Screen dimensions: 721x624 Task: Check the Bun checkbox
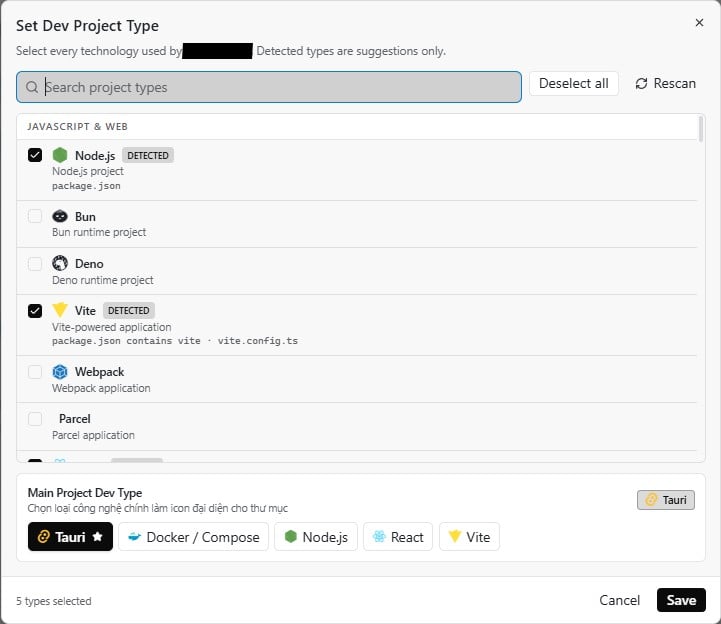point(35,216)
